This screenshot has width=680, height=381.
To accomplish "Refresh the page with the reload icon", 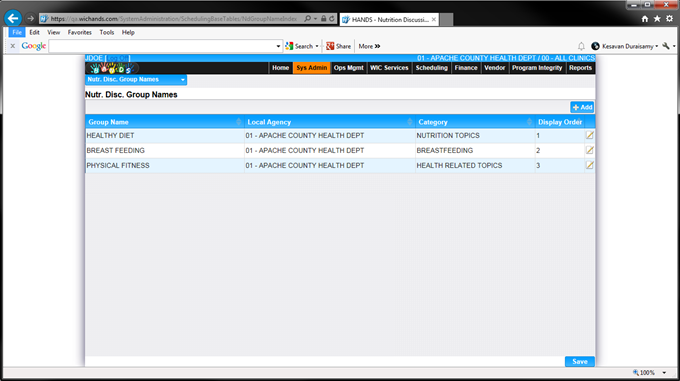I will [332, 19].
